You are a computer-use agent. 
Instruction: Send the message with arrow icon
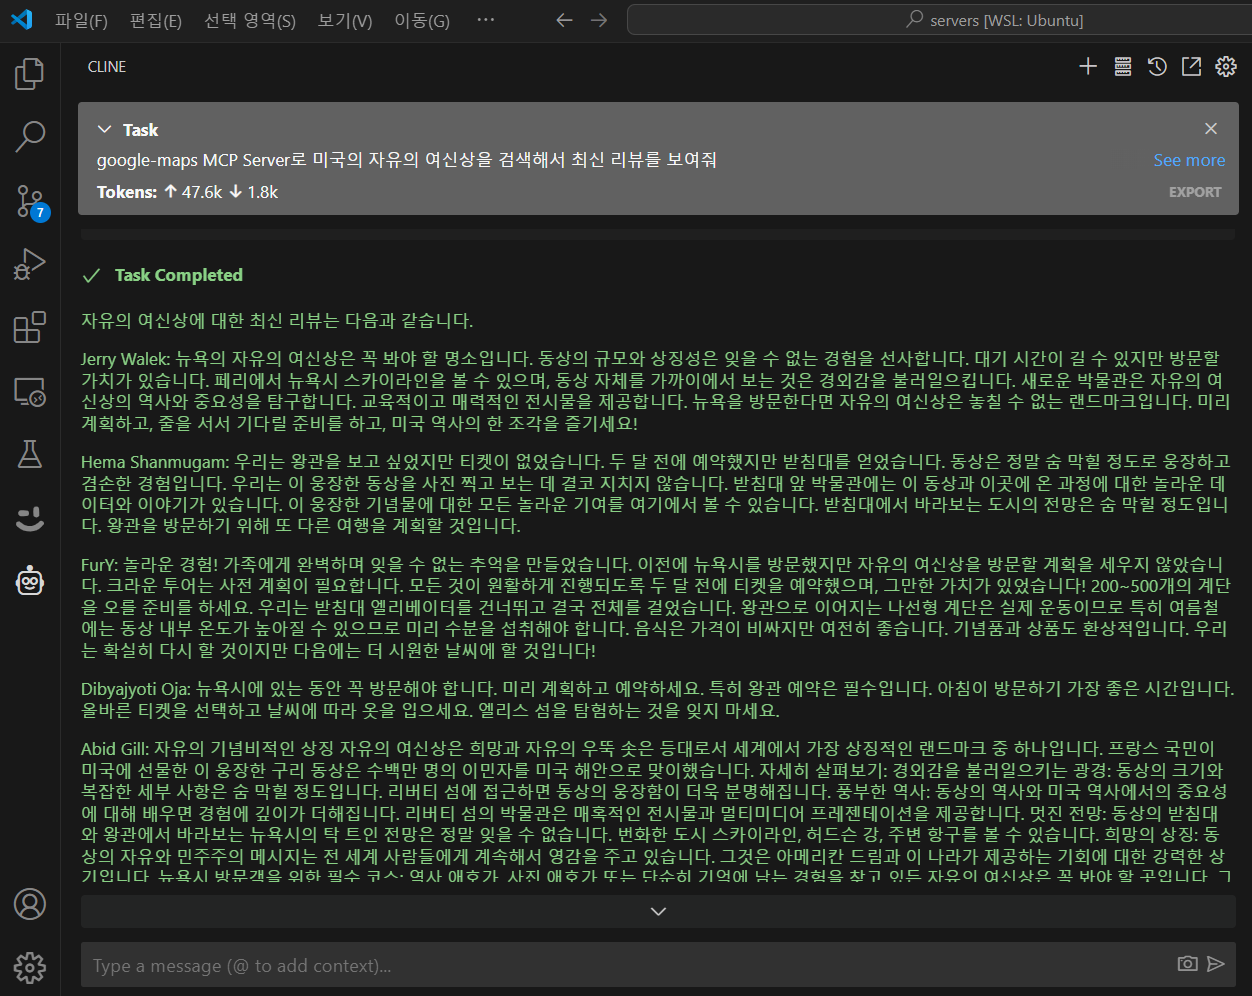(1216, 964)
